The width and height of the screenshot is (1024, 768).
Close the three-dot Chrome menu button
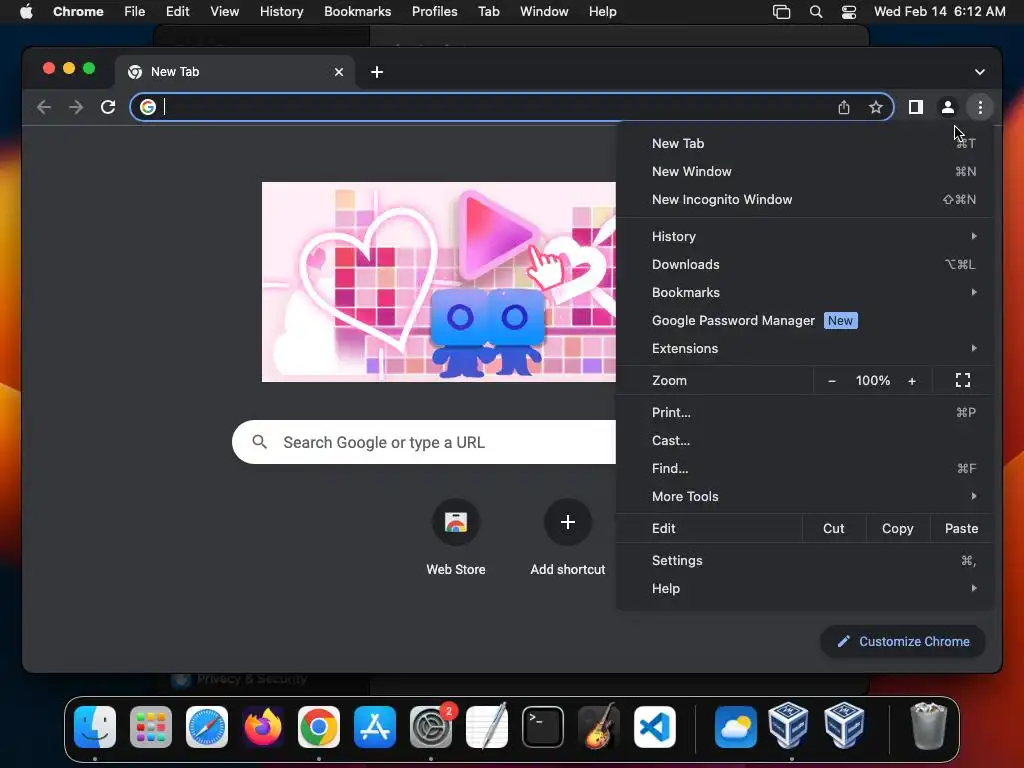pyautogui.click(x=980, y=107)
